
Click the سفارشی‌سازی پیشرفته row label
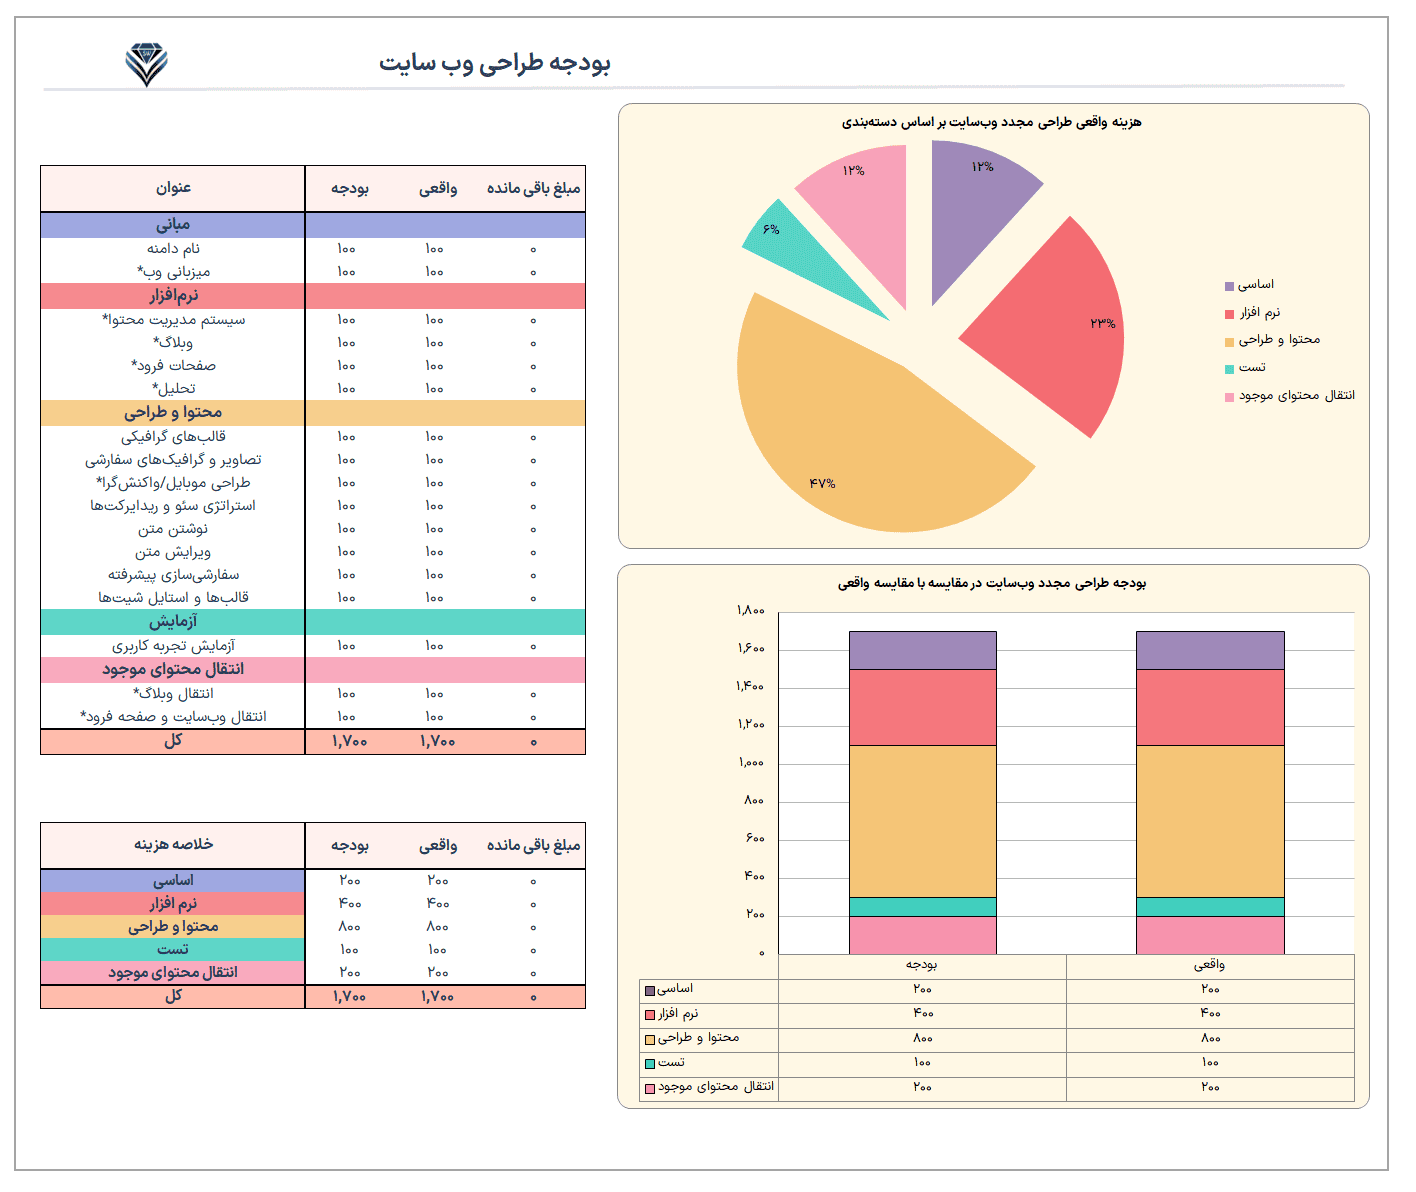point(173,574)
